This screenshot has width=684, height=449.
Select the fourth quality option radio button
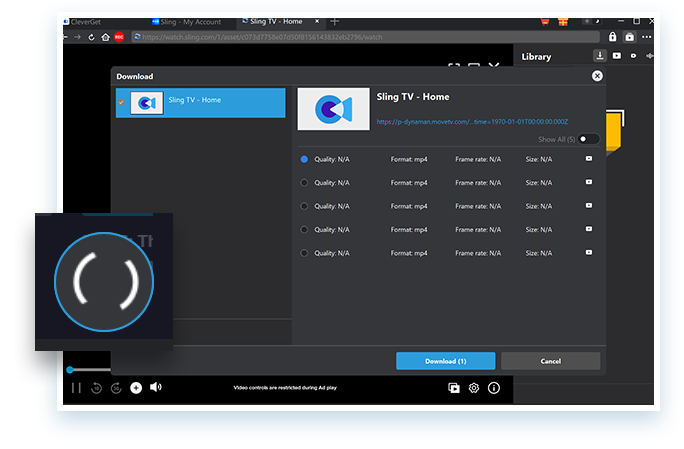tap(304, 230)
